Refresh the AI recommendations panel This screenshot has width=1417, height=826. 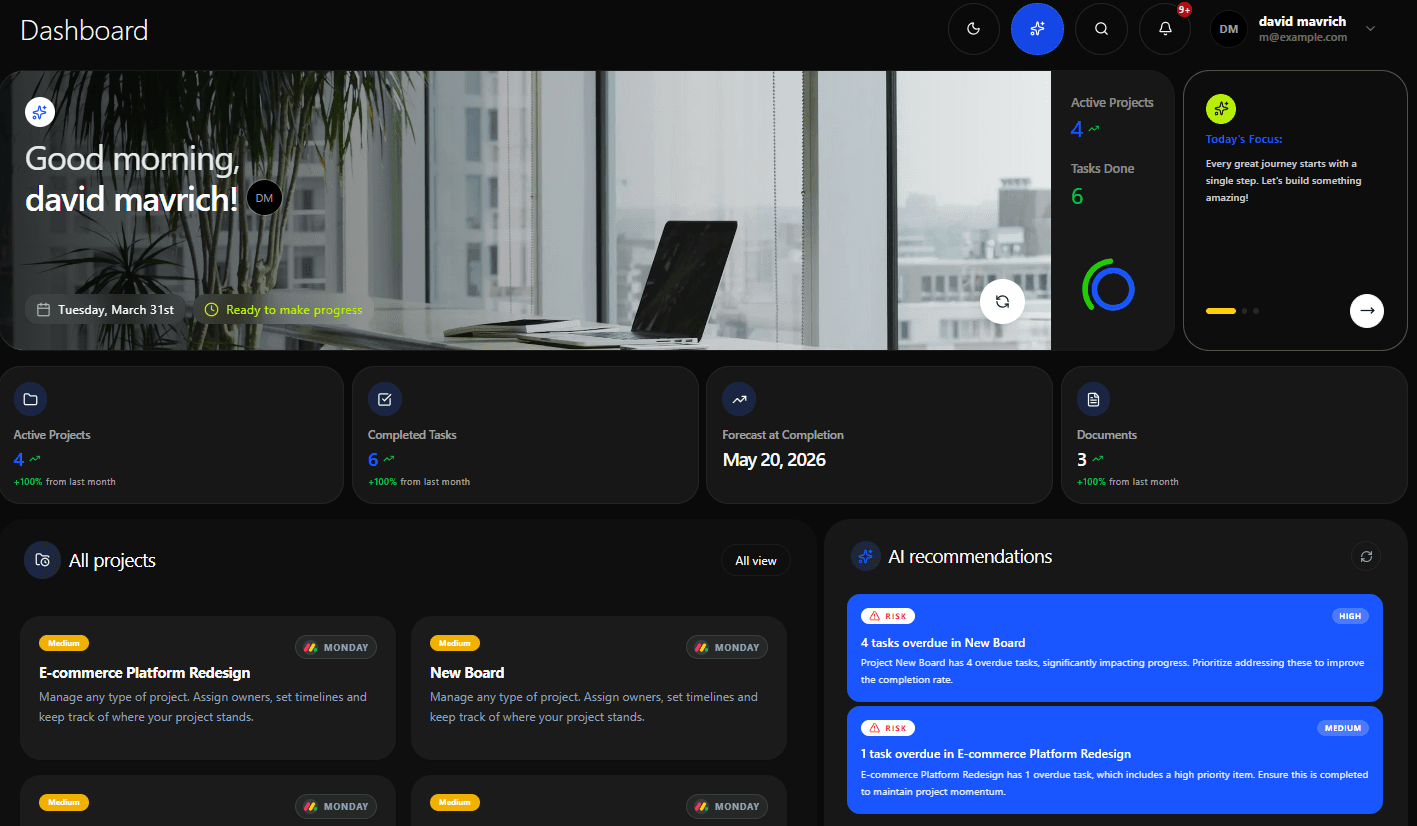(x=1366, y=556)
